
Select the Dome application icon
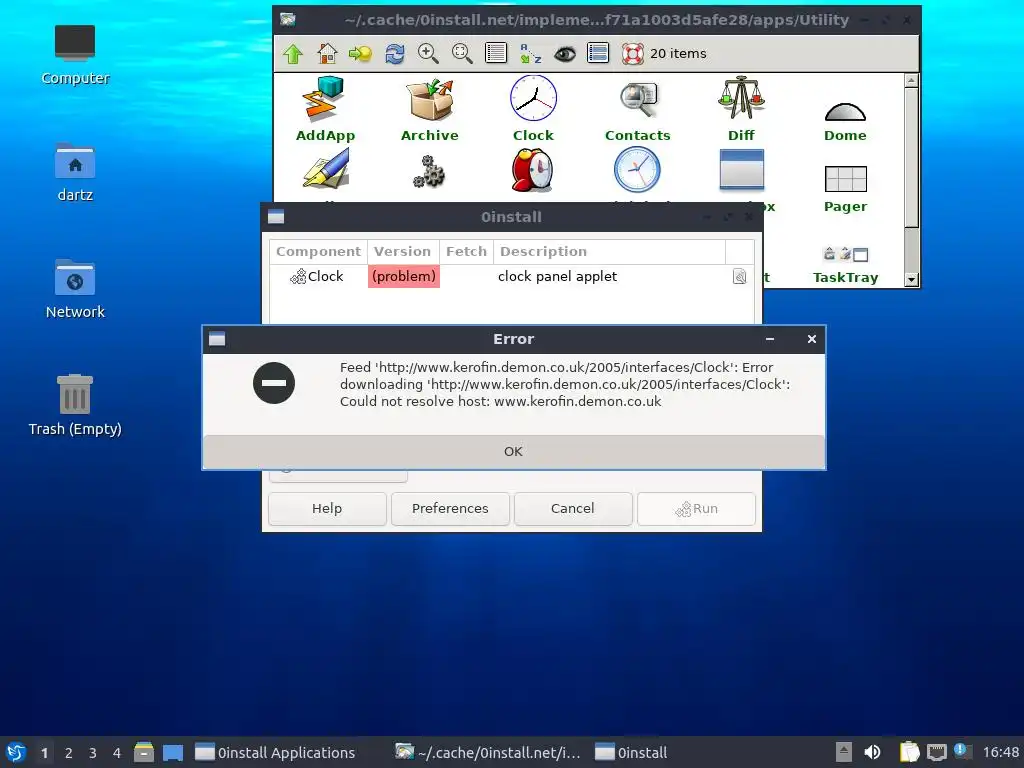[845, 122]
